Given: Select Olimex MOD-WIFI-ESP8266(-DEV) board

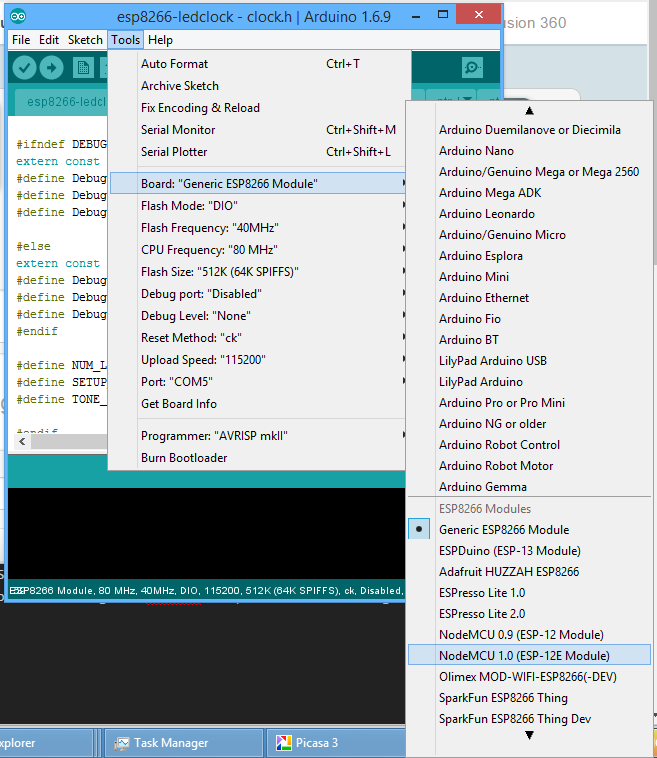Looking at the screenshot, I should pyautogui.click(x=529, y=677).
